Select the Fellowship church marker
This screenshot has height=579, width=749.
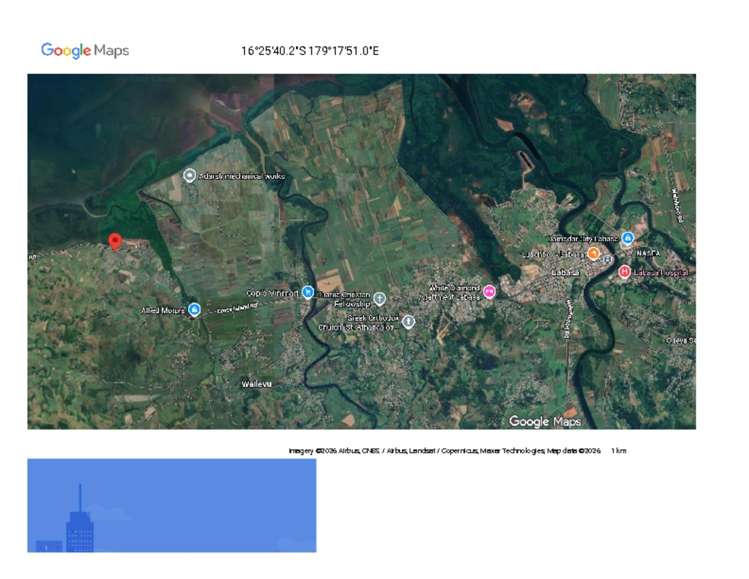pyautogui.click(x=379, y=299)
